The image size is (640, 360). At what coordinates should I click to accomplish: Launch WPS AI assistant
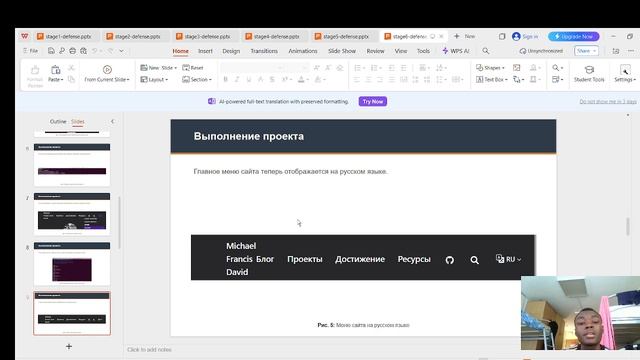(x=456, y=51)
